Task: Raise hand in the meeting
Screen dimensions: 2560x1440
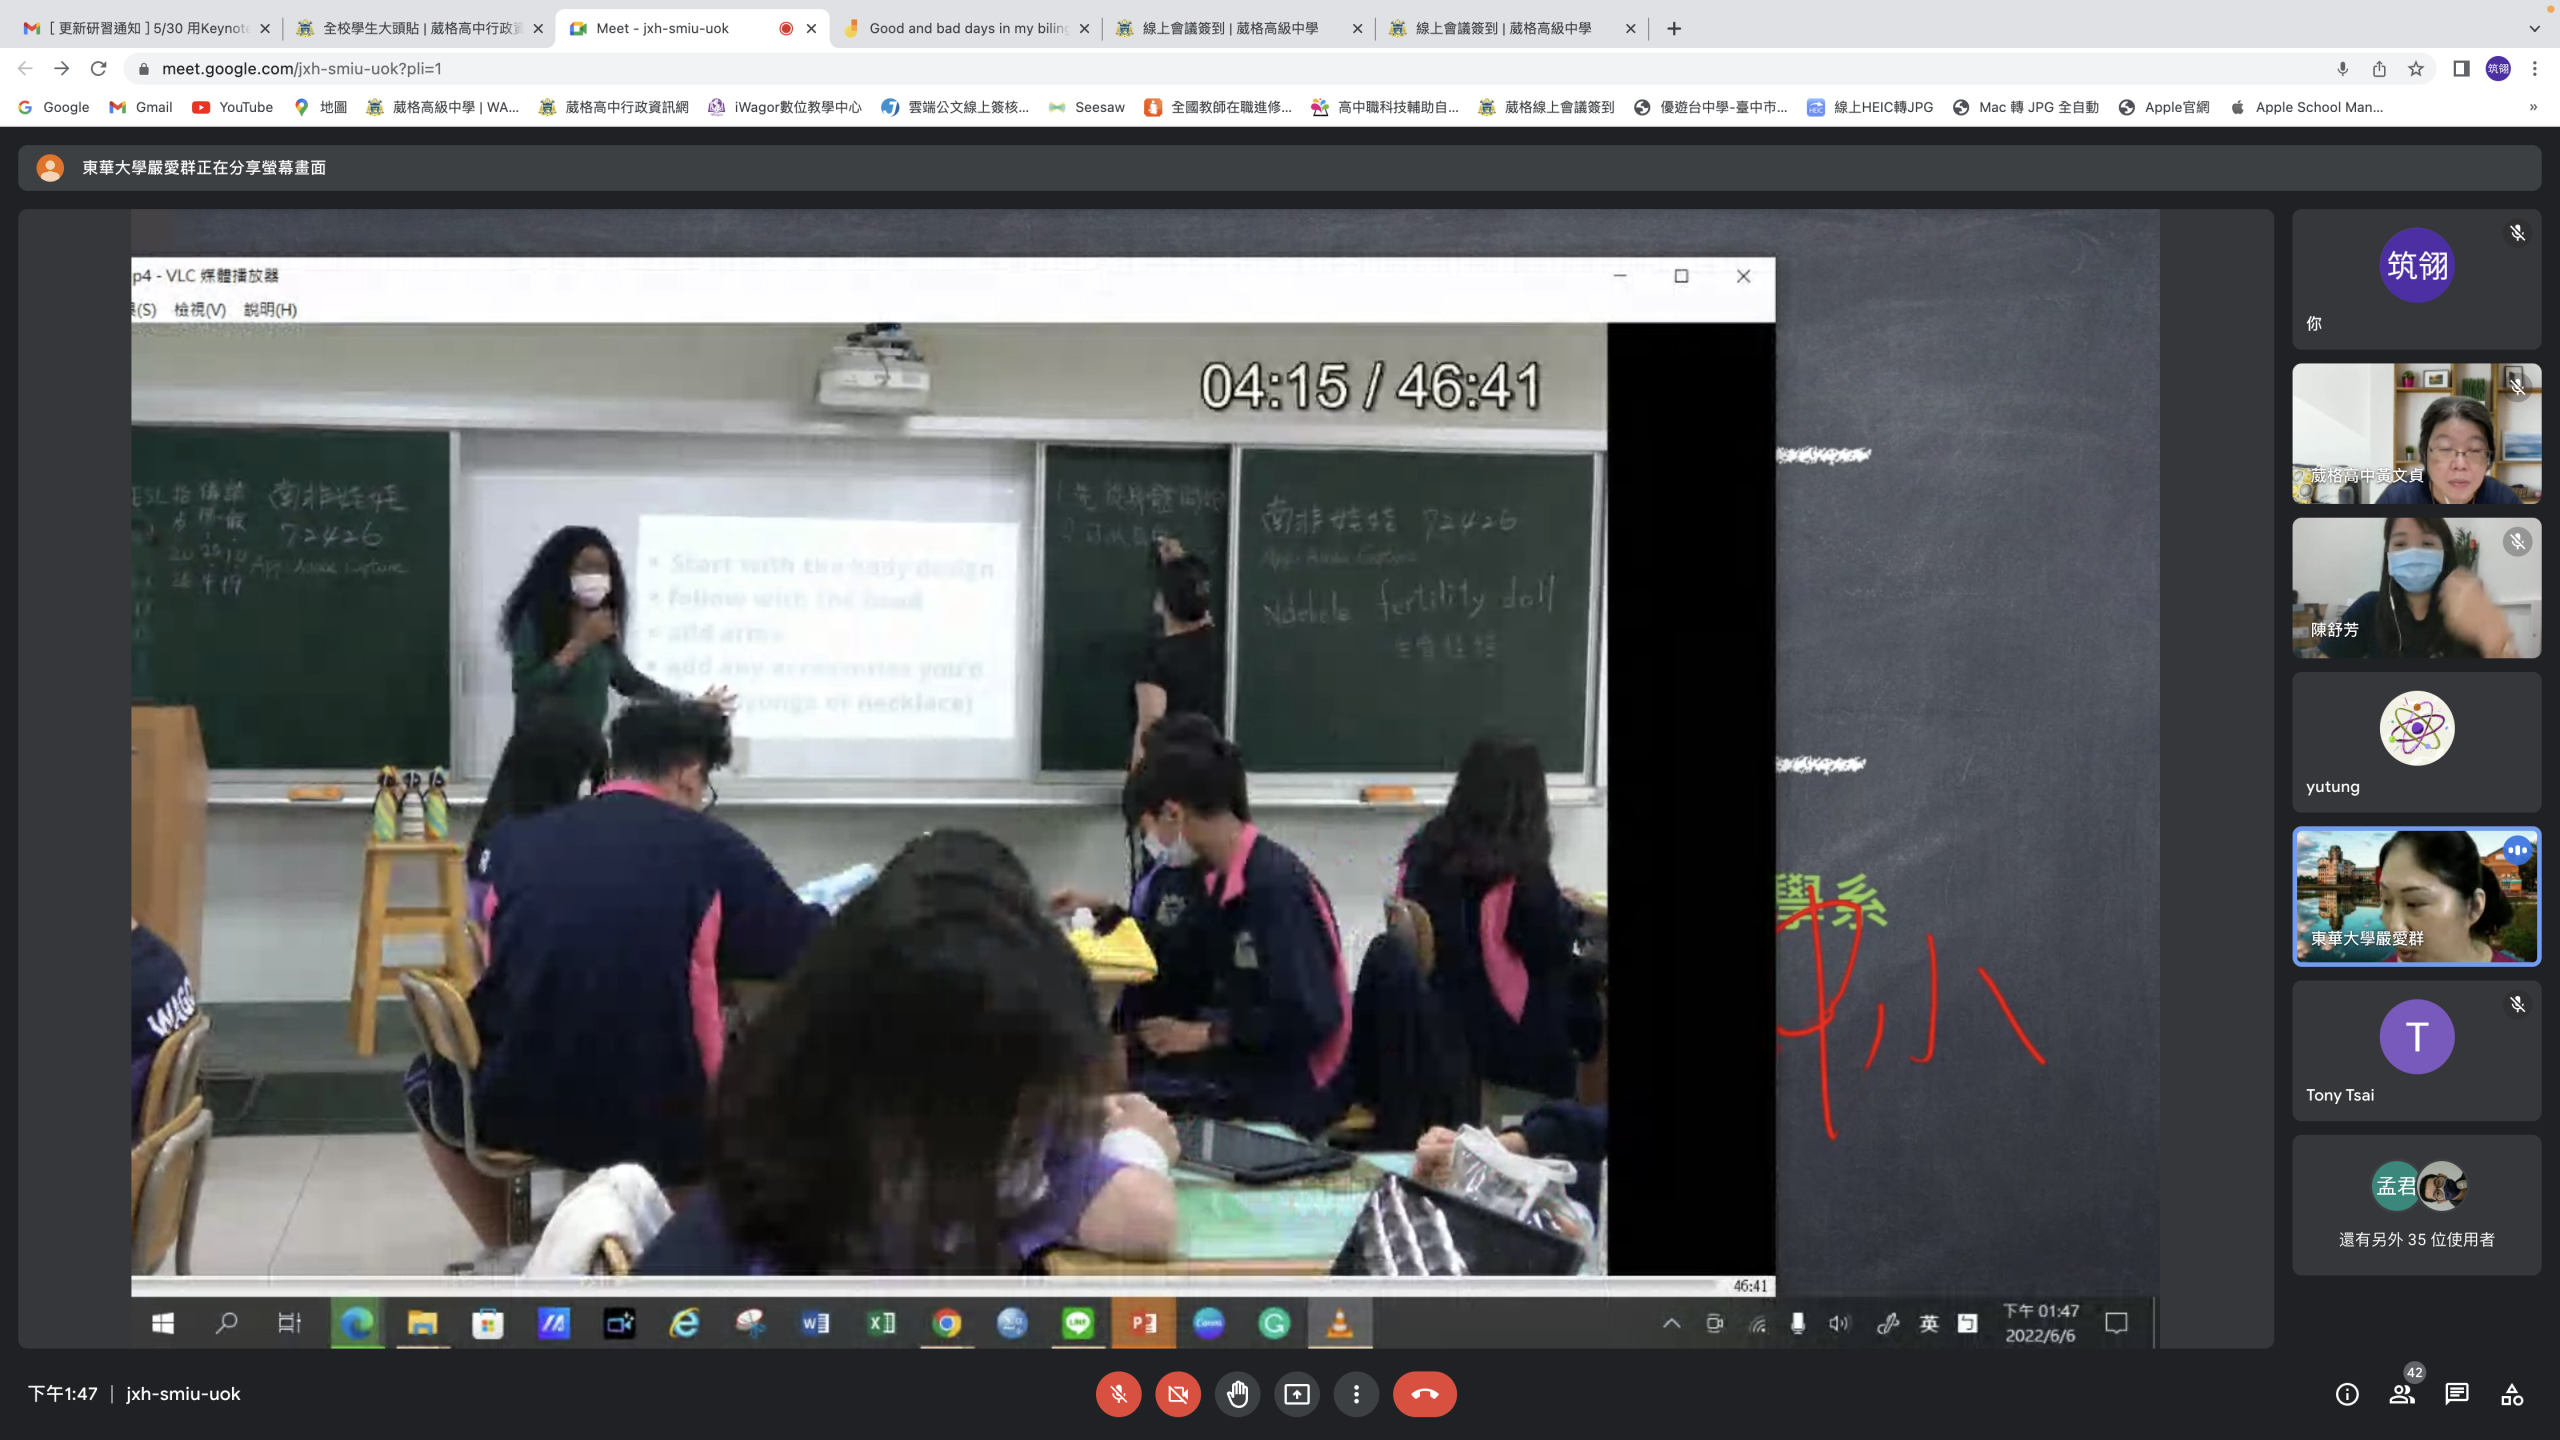Action: (1237, 1394)
